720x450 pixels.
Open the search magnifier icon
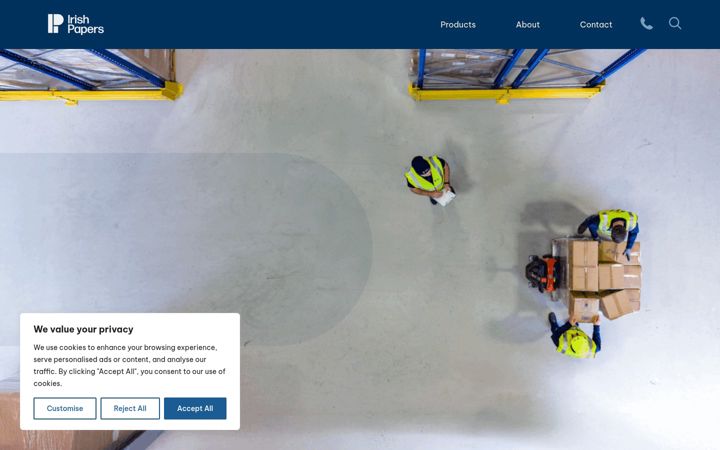click(x=675, y=23)
